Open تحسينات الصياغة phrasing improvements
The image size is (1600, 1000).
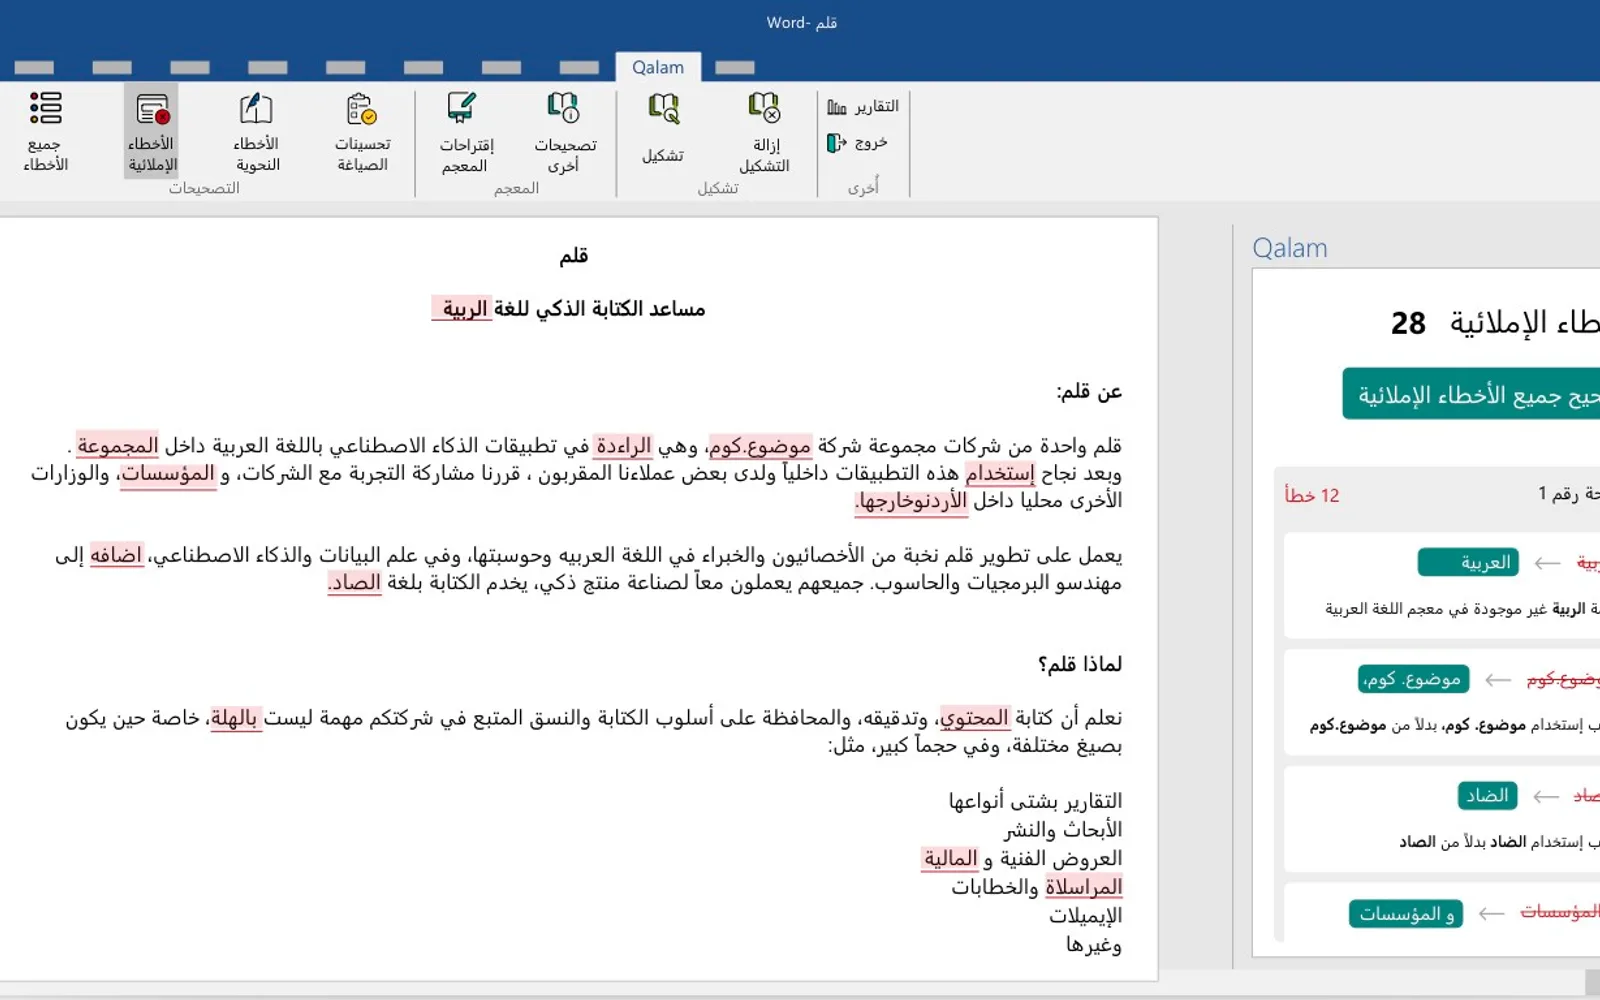[362, 132]
